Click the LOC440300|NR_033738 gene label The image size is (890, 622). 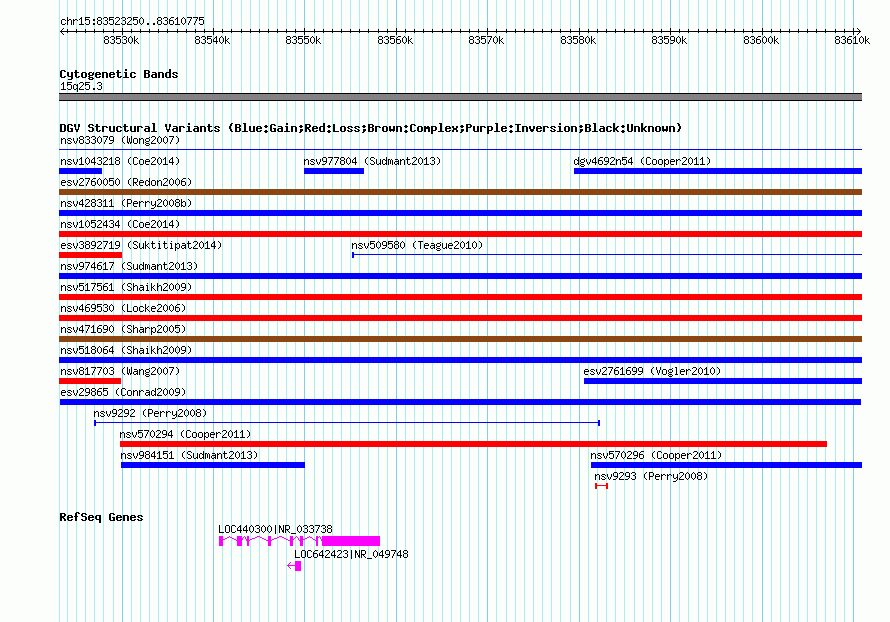(275, 529)
